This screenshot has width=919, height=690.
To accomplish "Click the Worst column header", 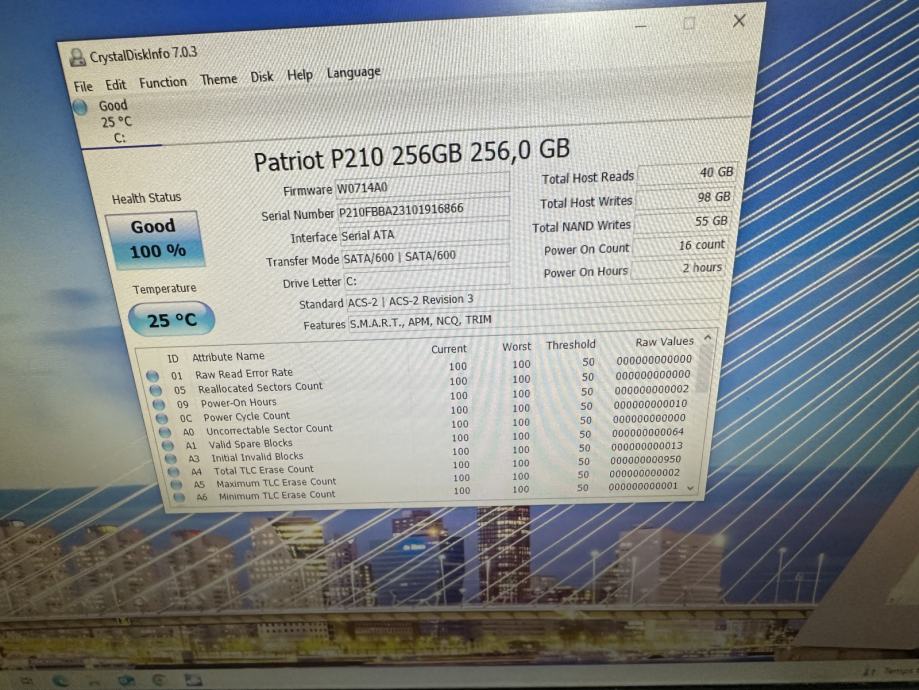I will pyautogui.click(x=516, y=346).
